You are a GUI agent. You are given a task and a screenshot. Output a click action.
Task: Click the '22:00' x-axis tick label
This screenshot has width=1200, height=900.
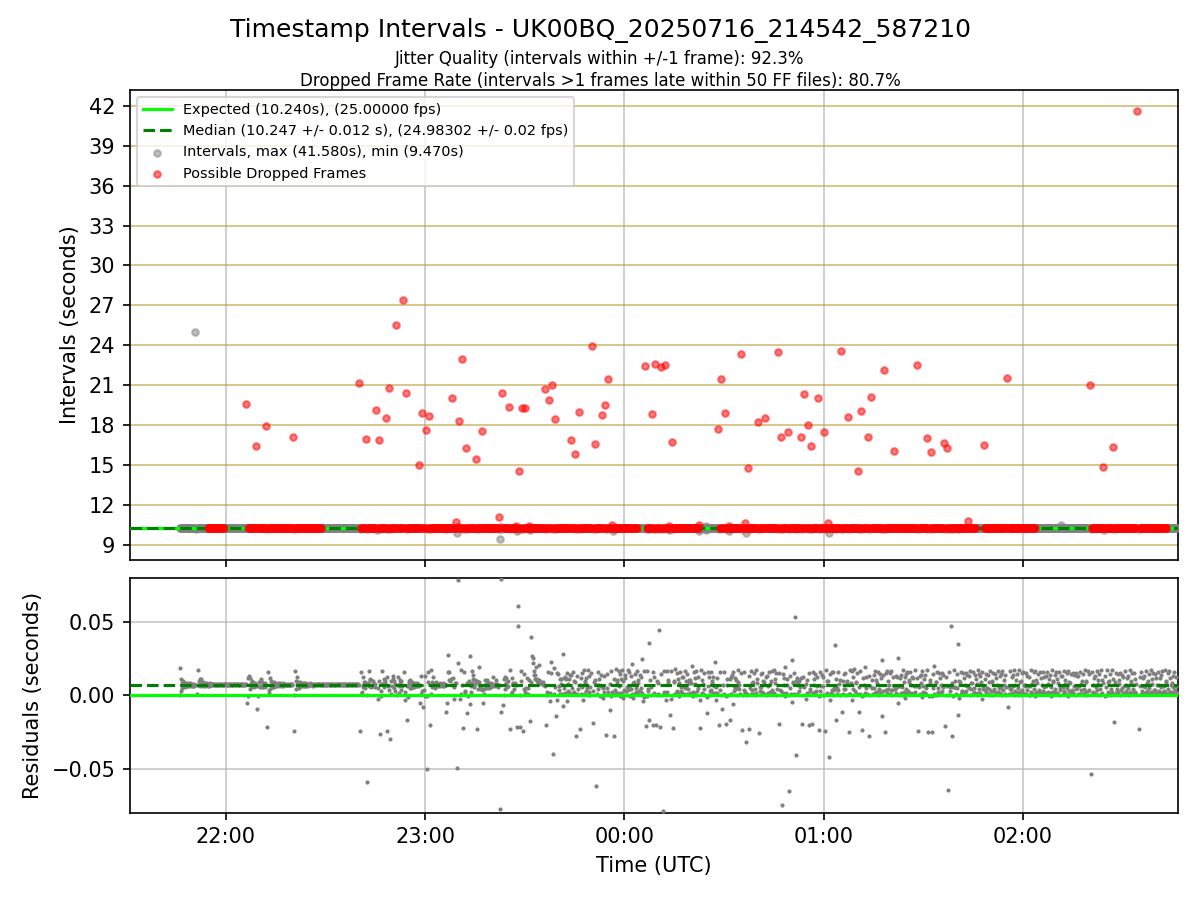click(x=226, y=835)
